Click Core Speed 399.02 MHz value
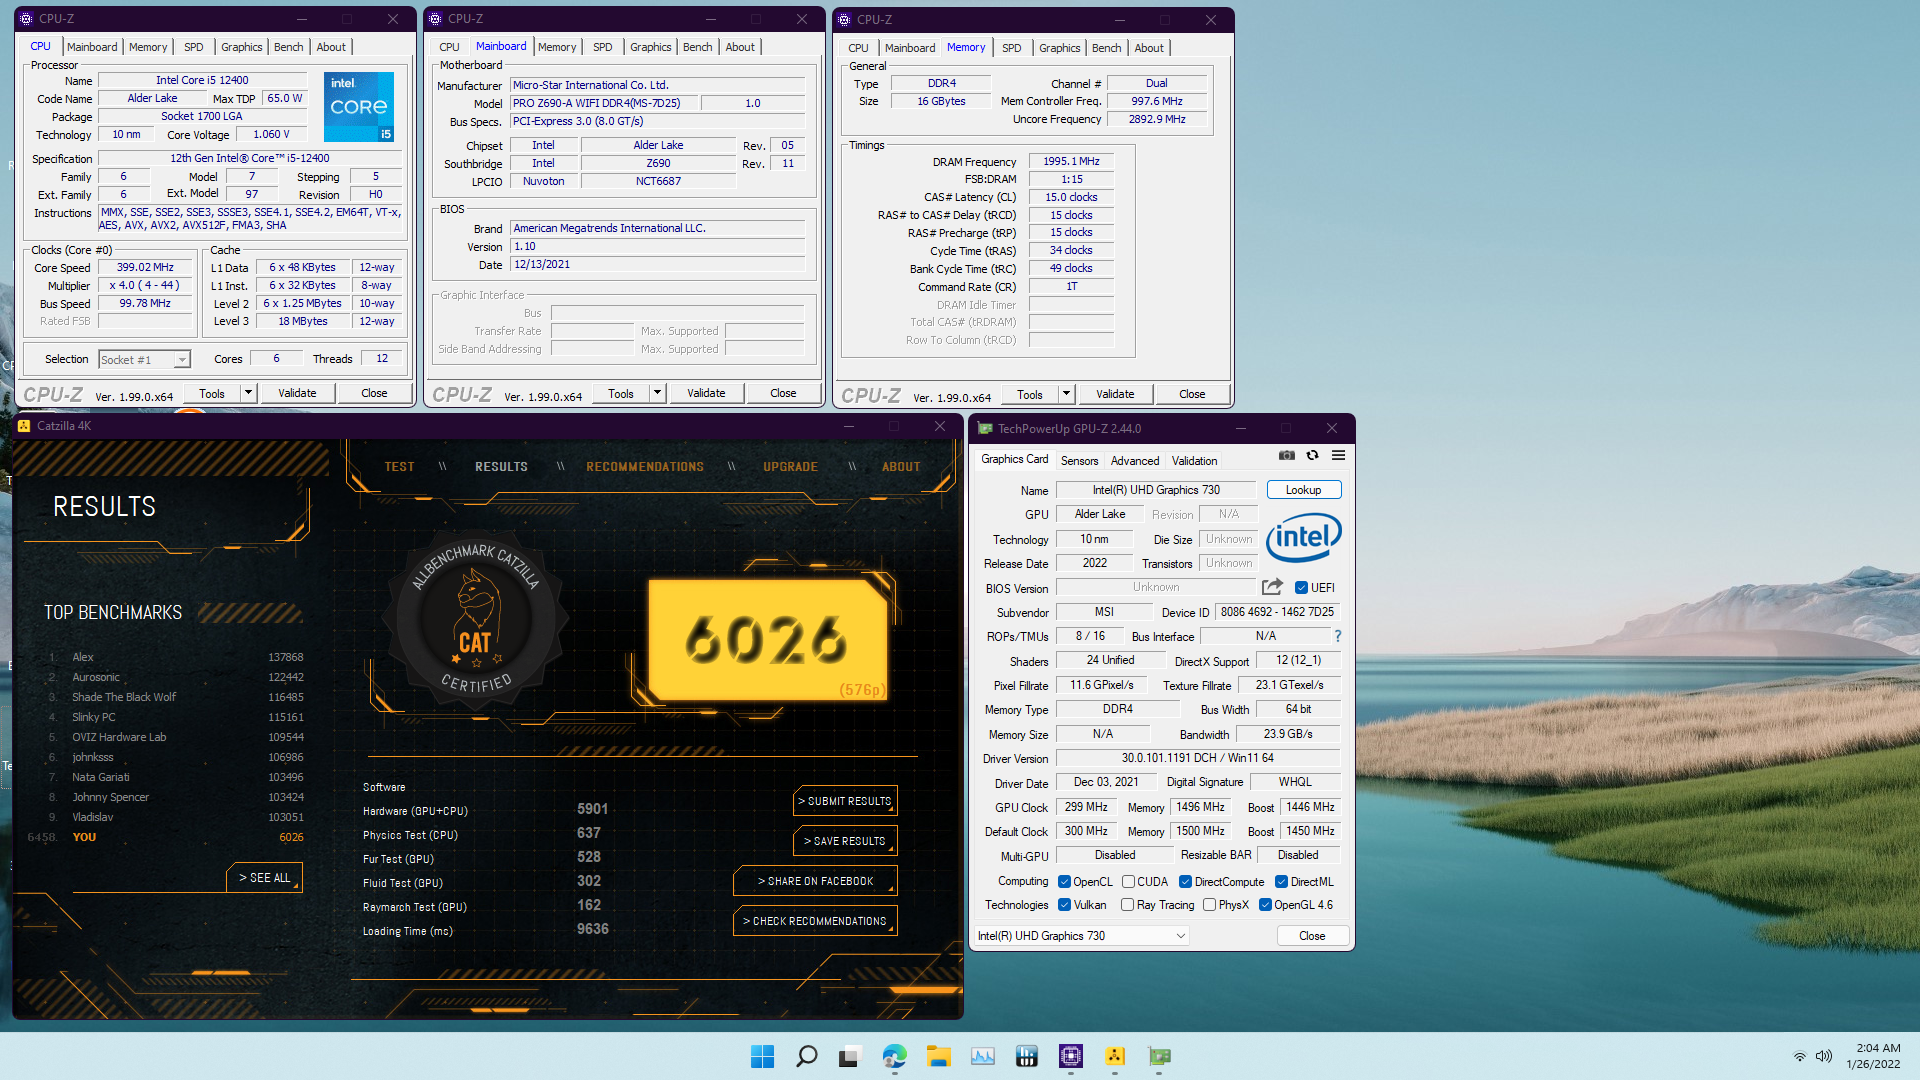 click(145, 267)
